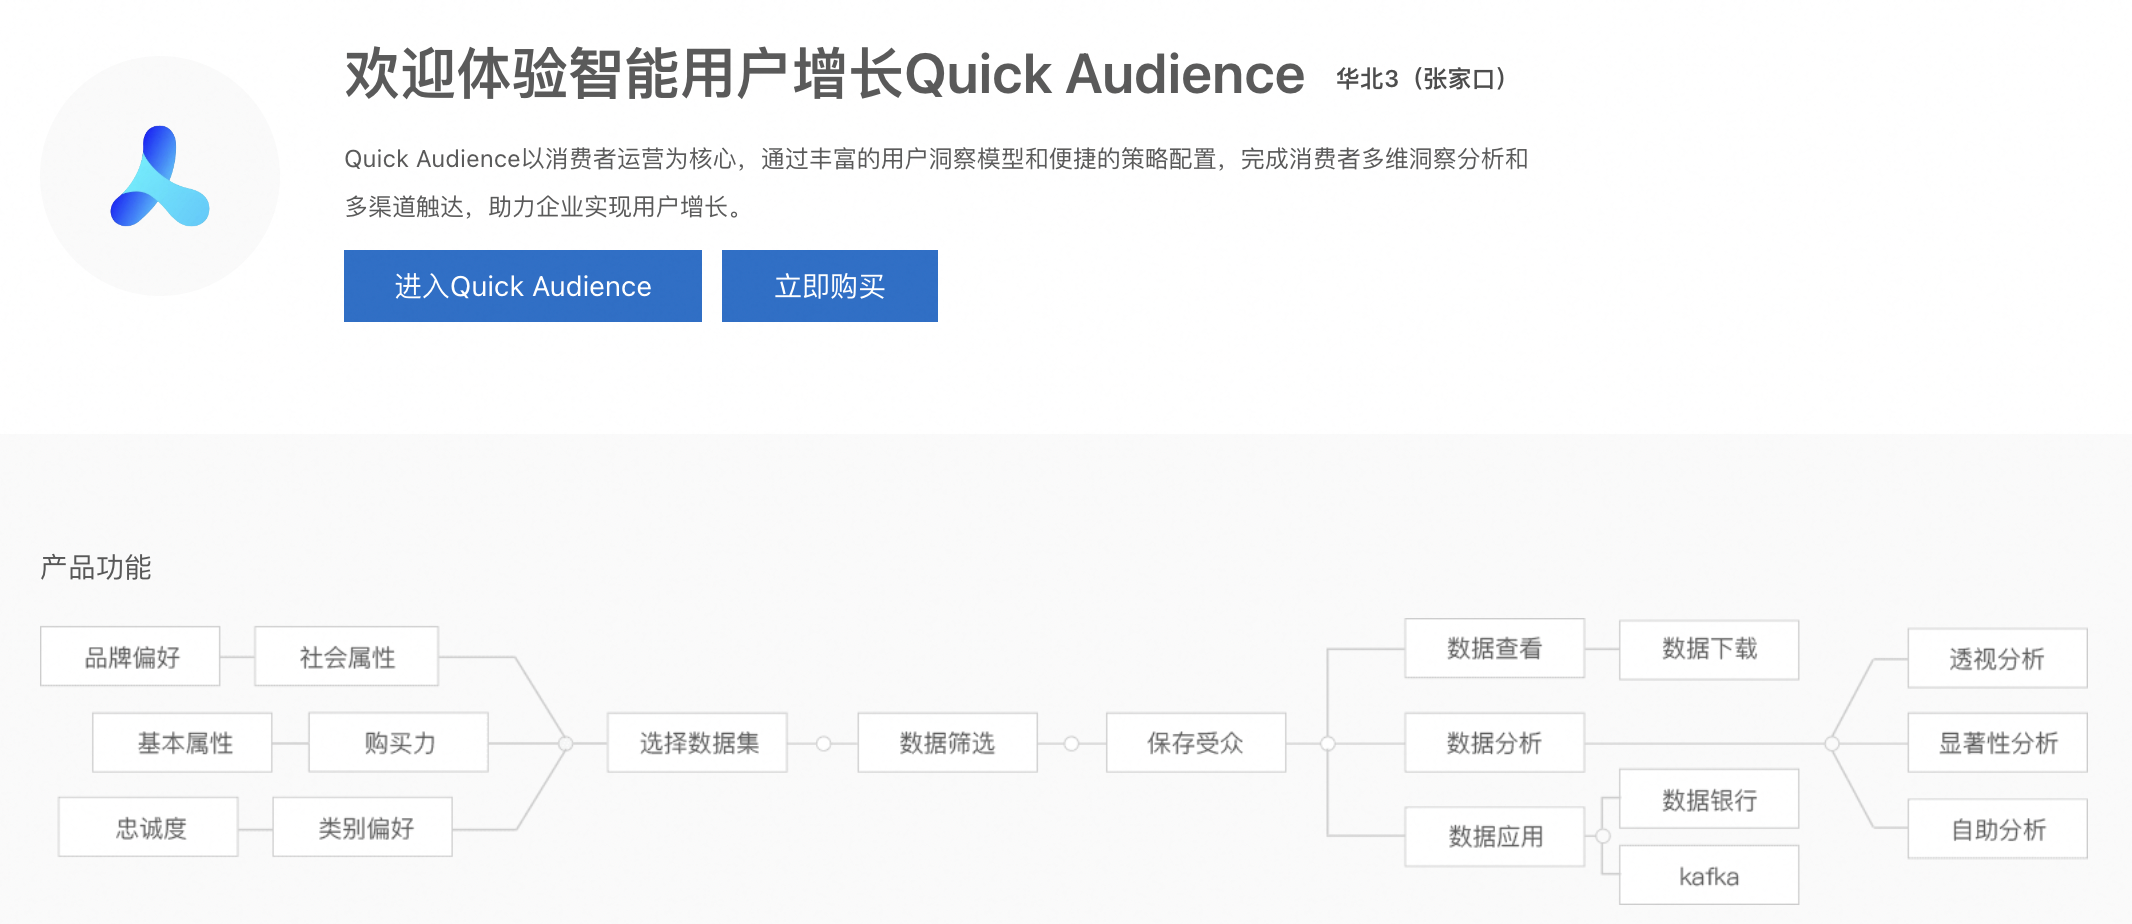Click the 忠诚度 node
The height and width of the screenshot is (924, 2132).
[148, 827]
